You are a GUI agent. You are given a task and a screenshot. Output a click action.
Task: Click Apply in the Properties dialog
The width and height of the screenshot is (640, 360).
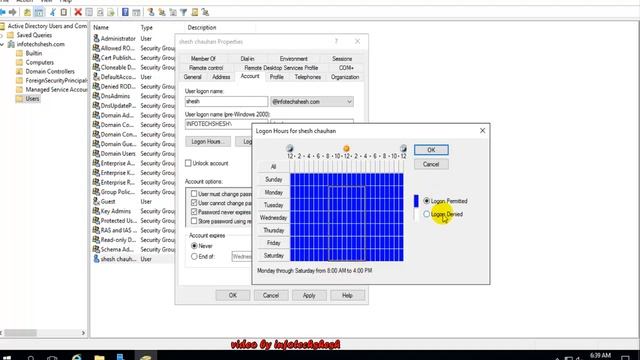(309, 295)
